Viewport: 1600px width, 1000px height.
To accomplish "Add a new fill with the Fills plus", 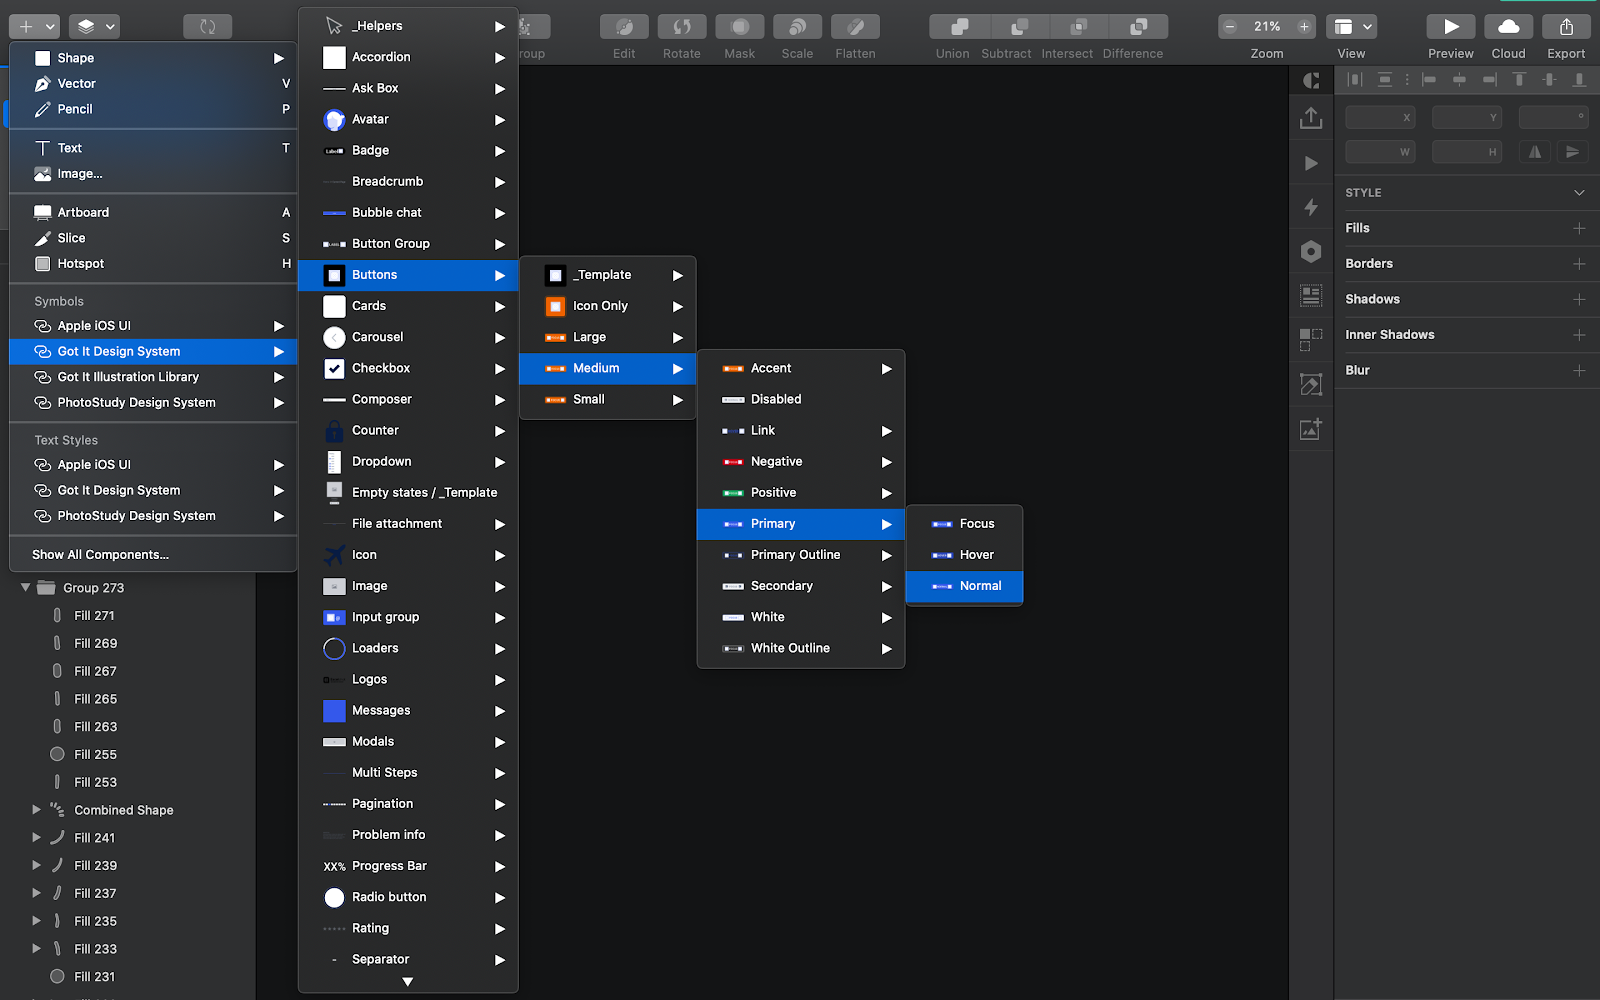I will pos(1579,228).
